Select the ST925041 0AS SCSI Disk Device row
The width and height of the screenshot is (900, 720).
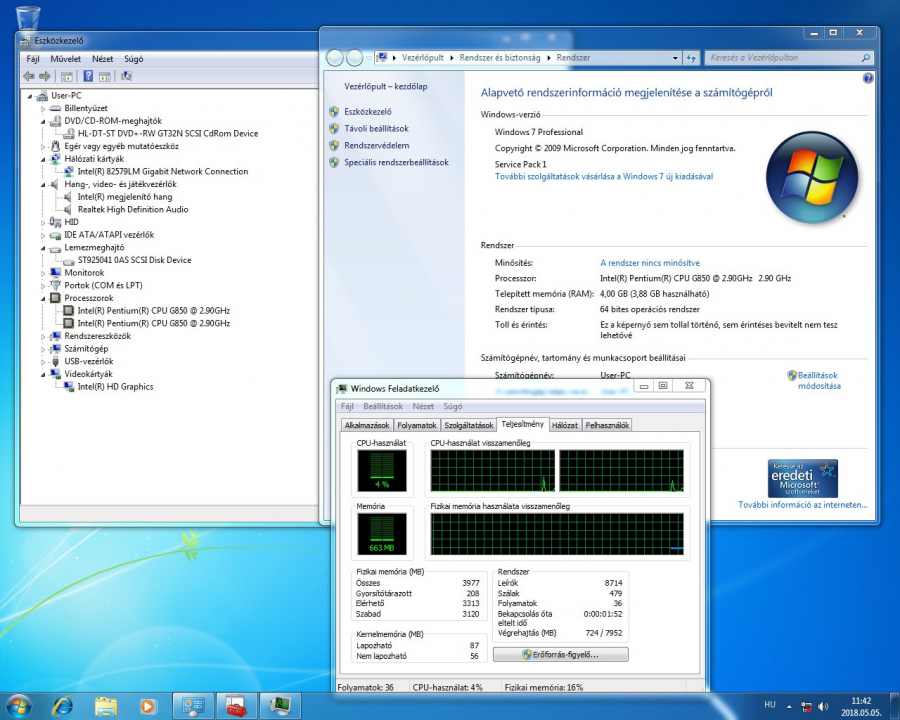(x=134, y=260)
